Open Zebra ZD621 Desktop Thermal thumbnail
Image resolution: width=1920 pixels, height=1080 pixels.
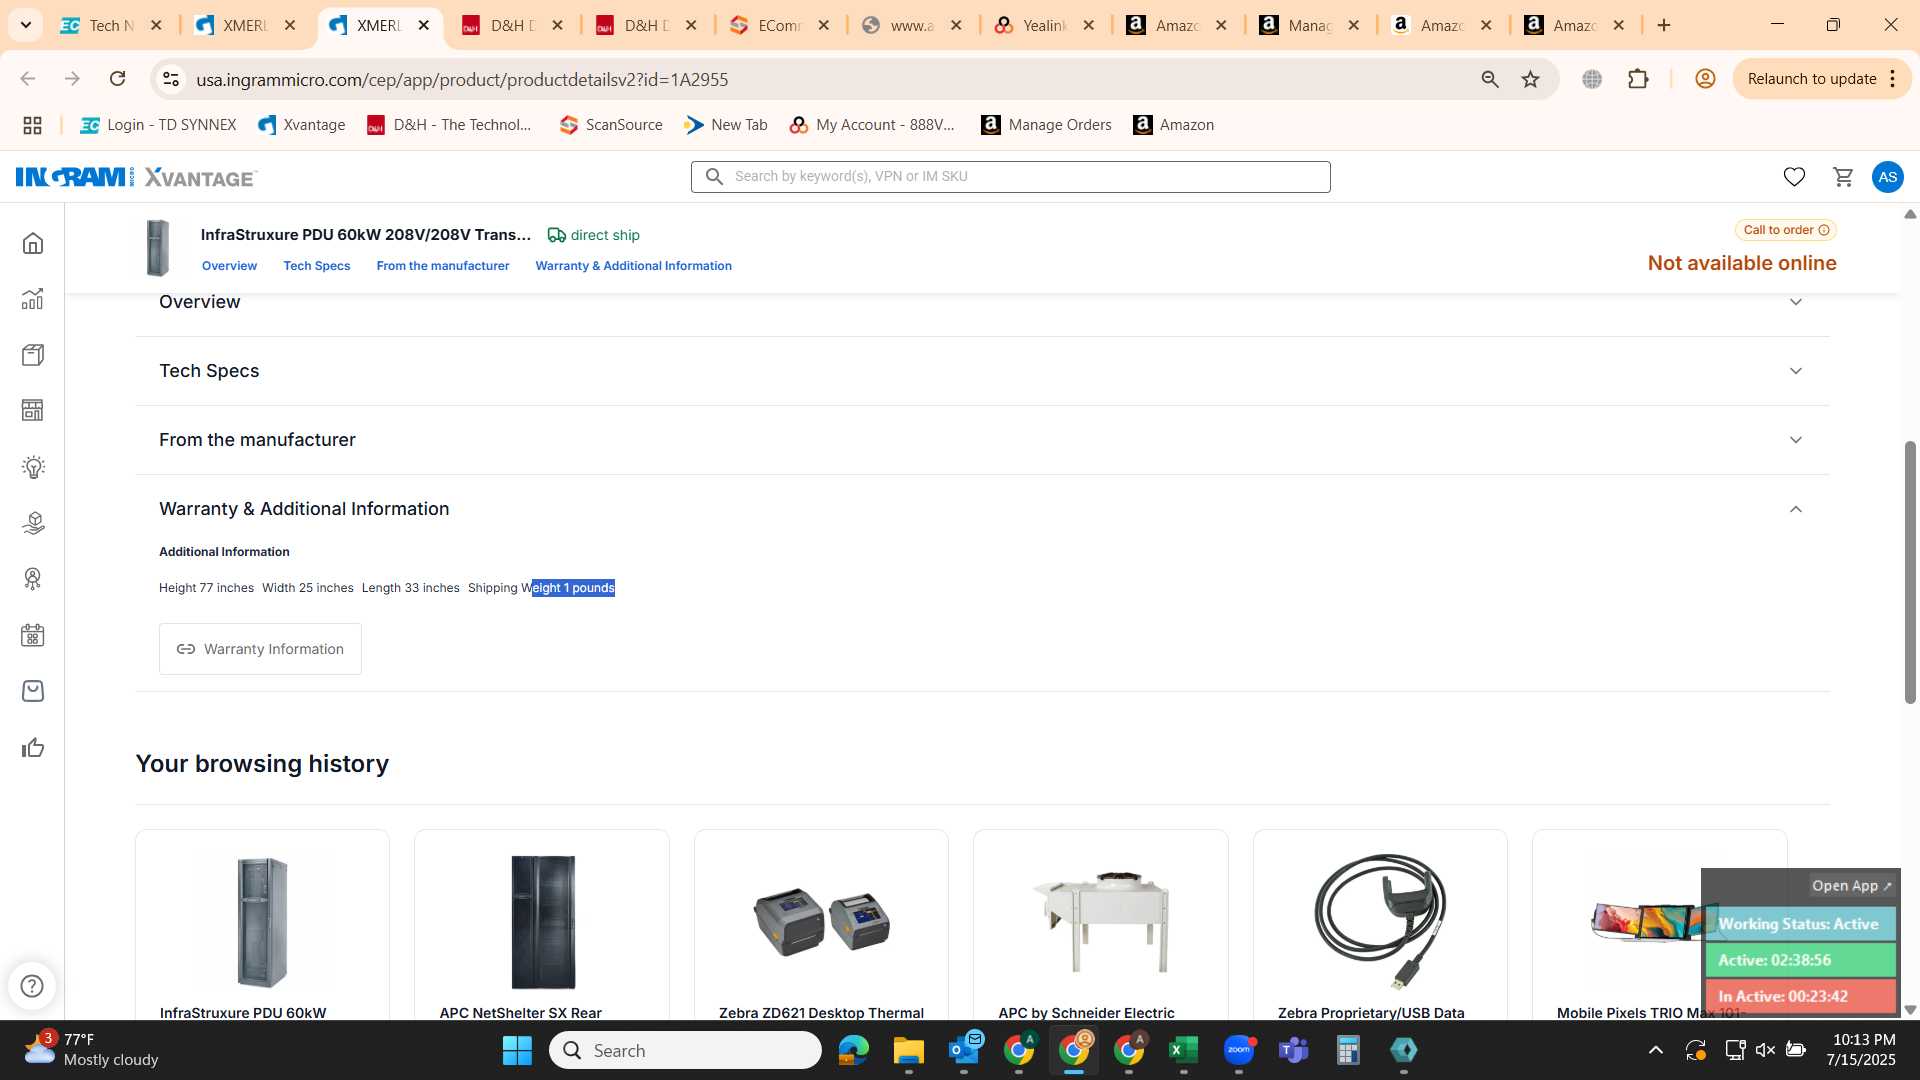pos(821,922)
